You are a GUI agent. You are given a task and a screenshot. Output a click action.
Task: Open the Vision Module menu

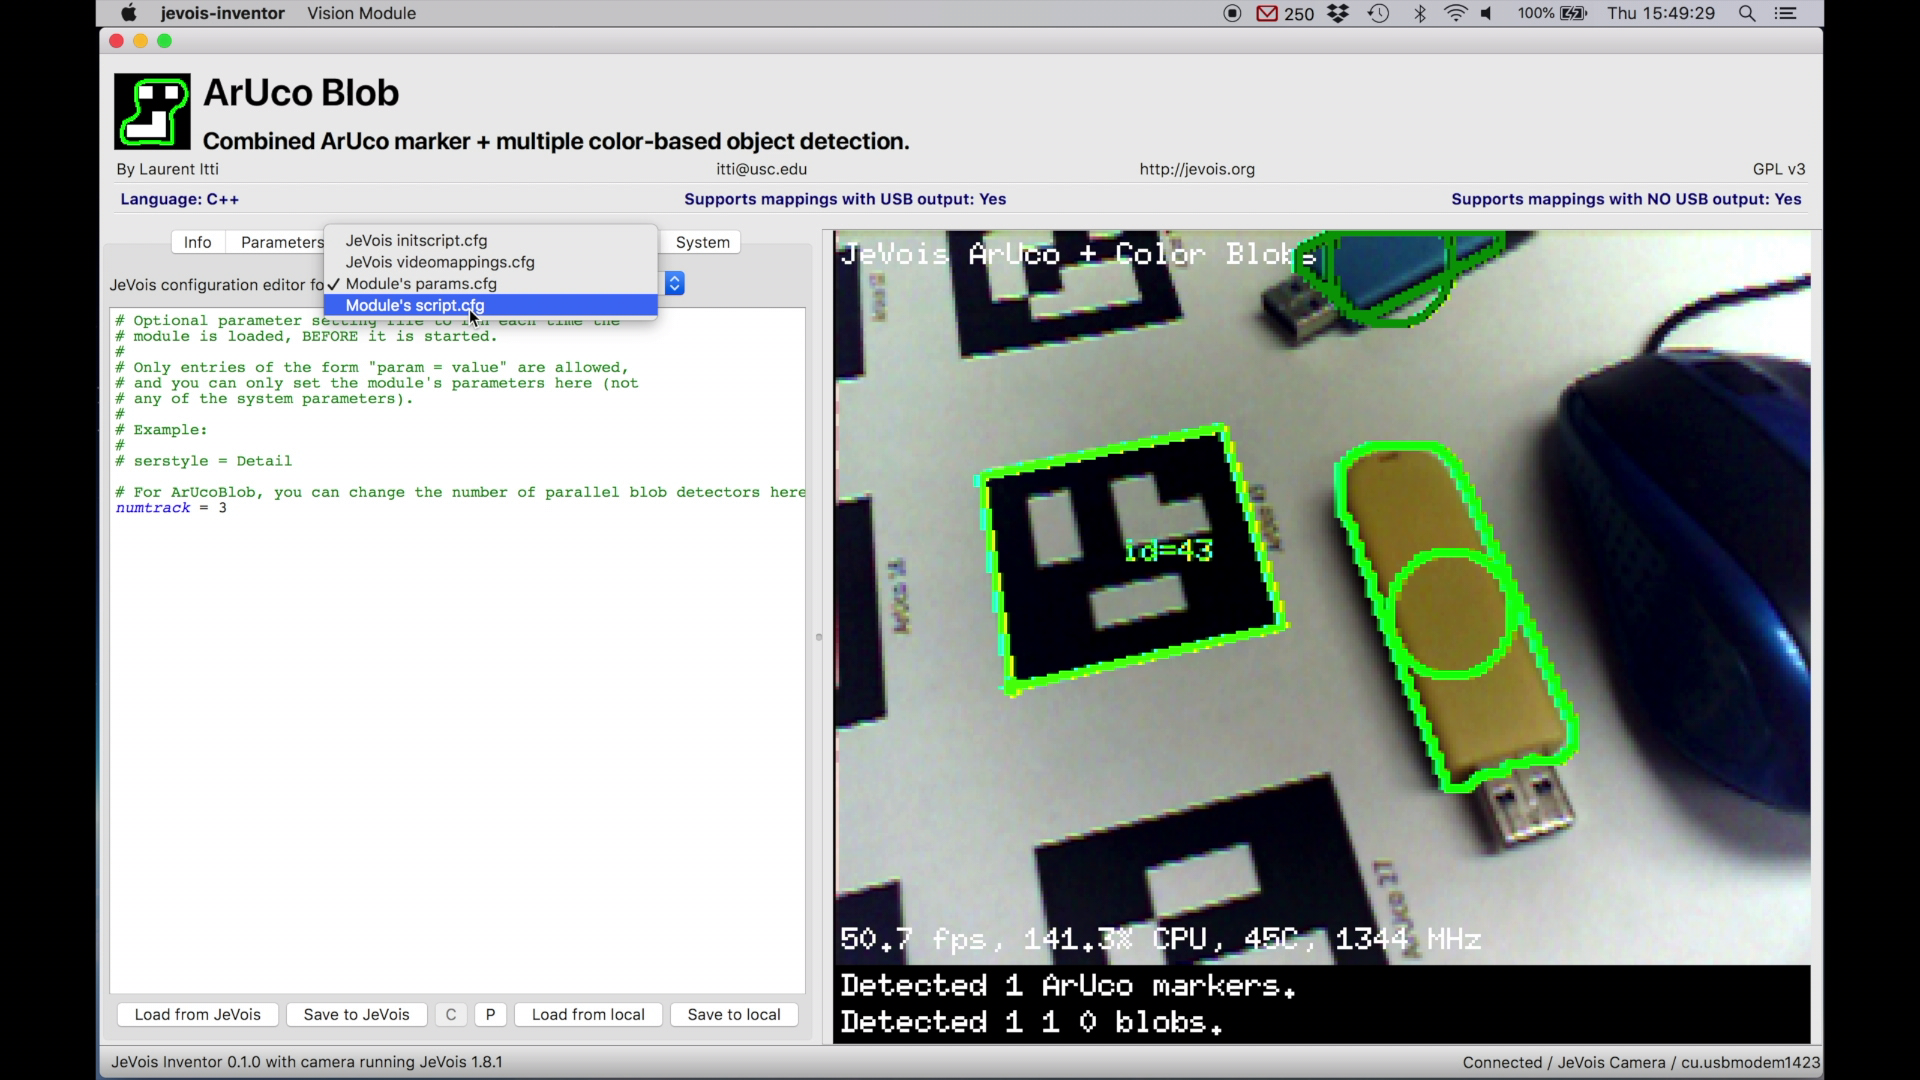tap(361, 13)
